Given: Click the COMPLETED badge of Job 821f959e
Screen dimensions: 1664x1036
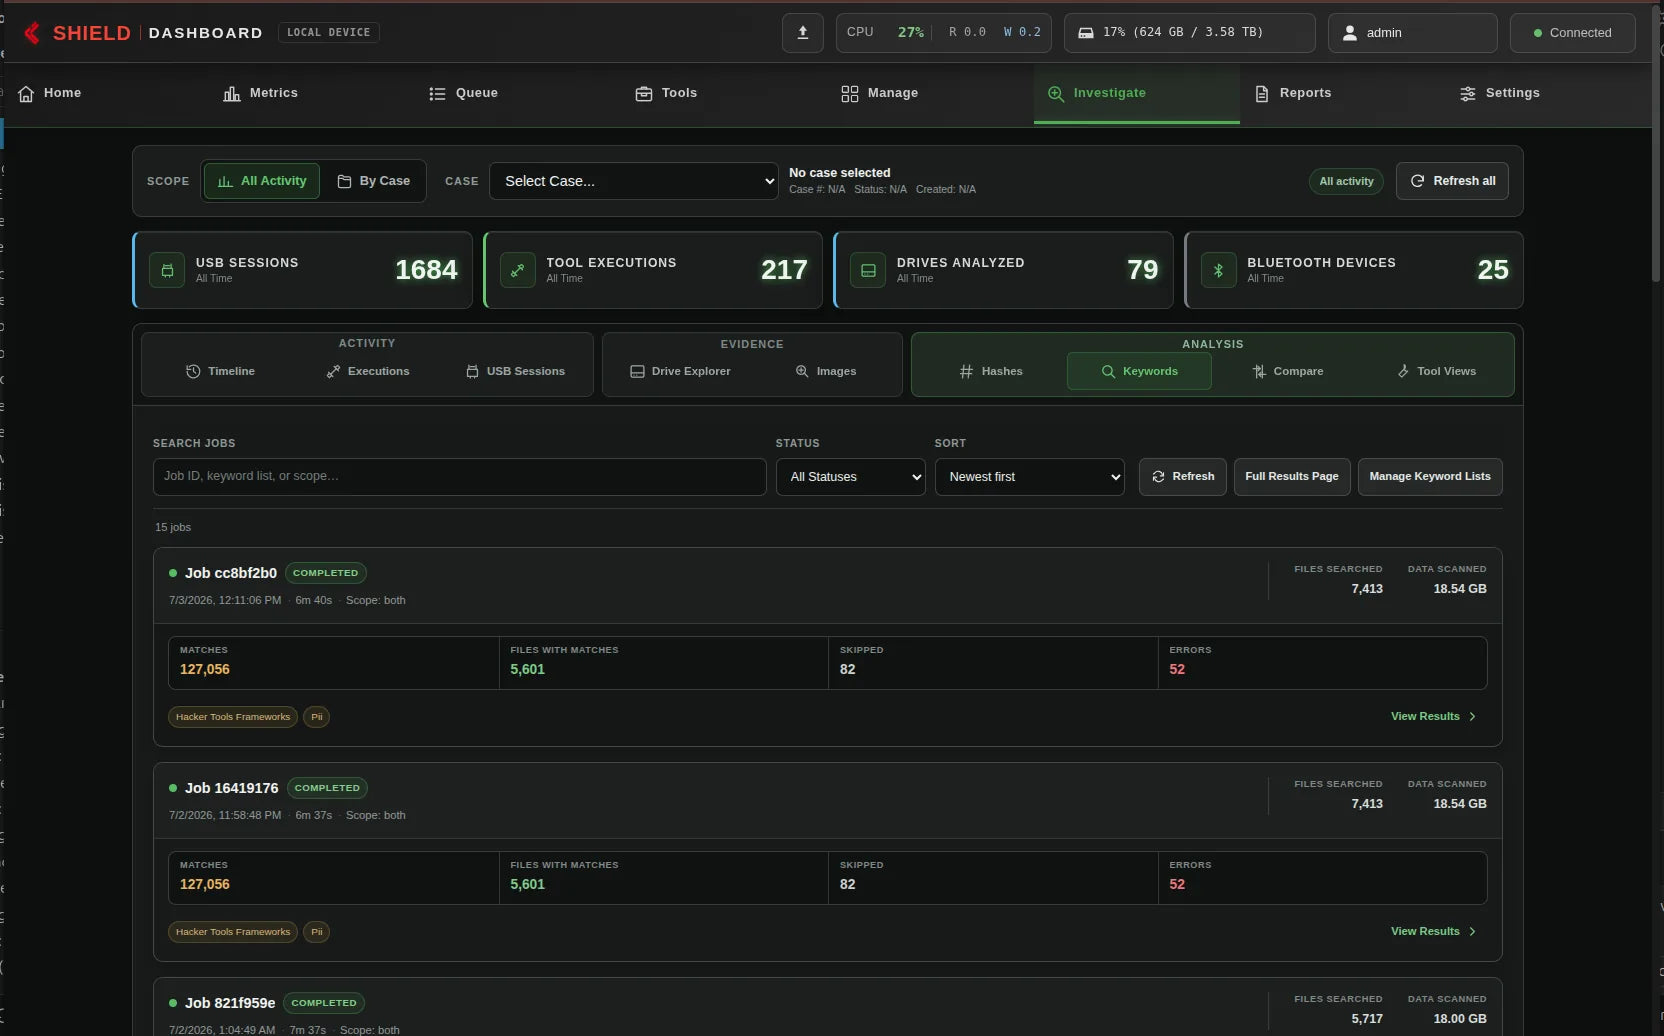Looking at the screenshot, I should coord(324,1003).
